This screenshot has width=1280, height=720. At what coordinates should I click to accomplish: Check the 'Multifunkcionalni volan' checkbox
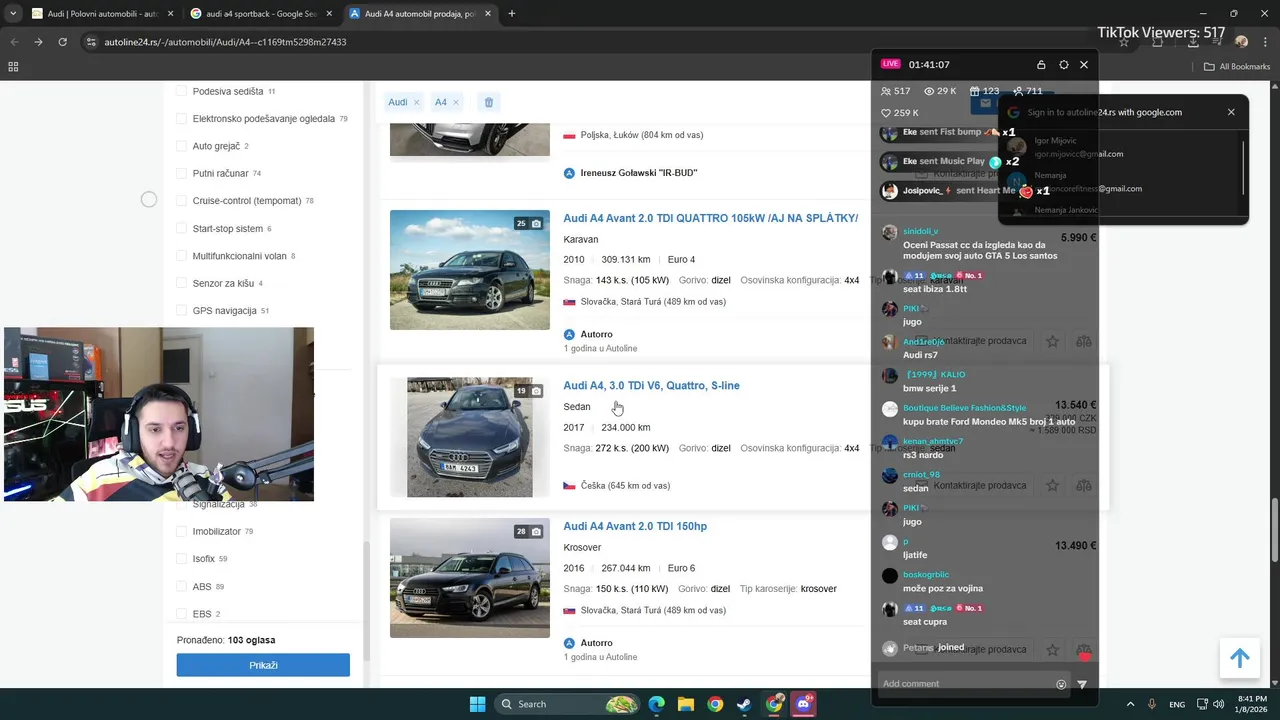(x=181, y=256)
